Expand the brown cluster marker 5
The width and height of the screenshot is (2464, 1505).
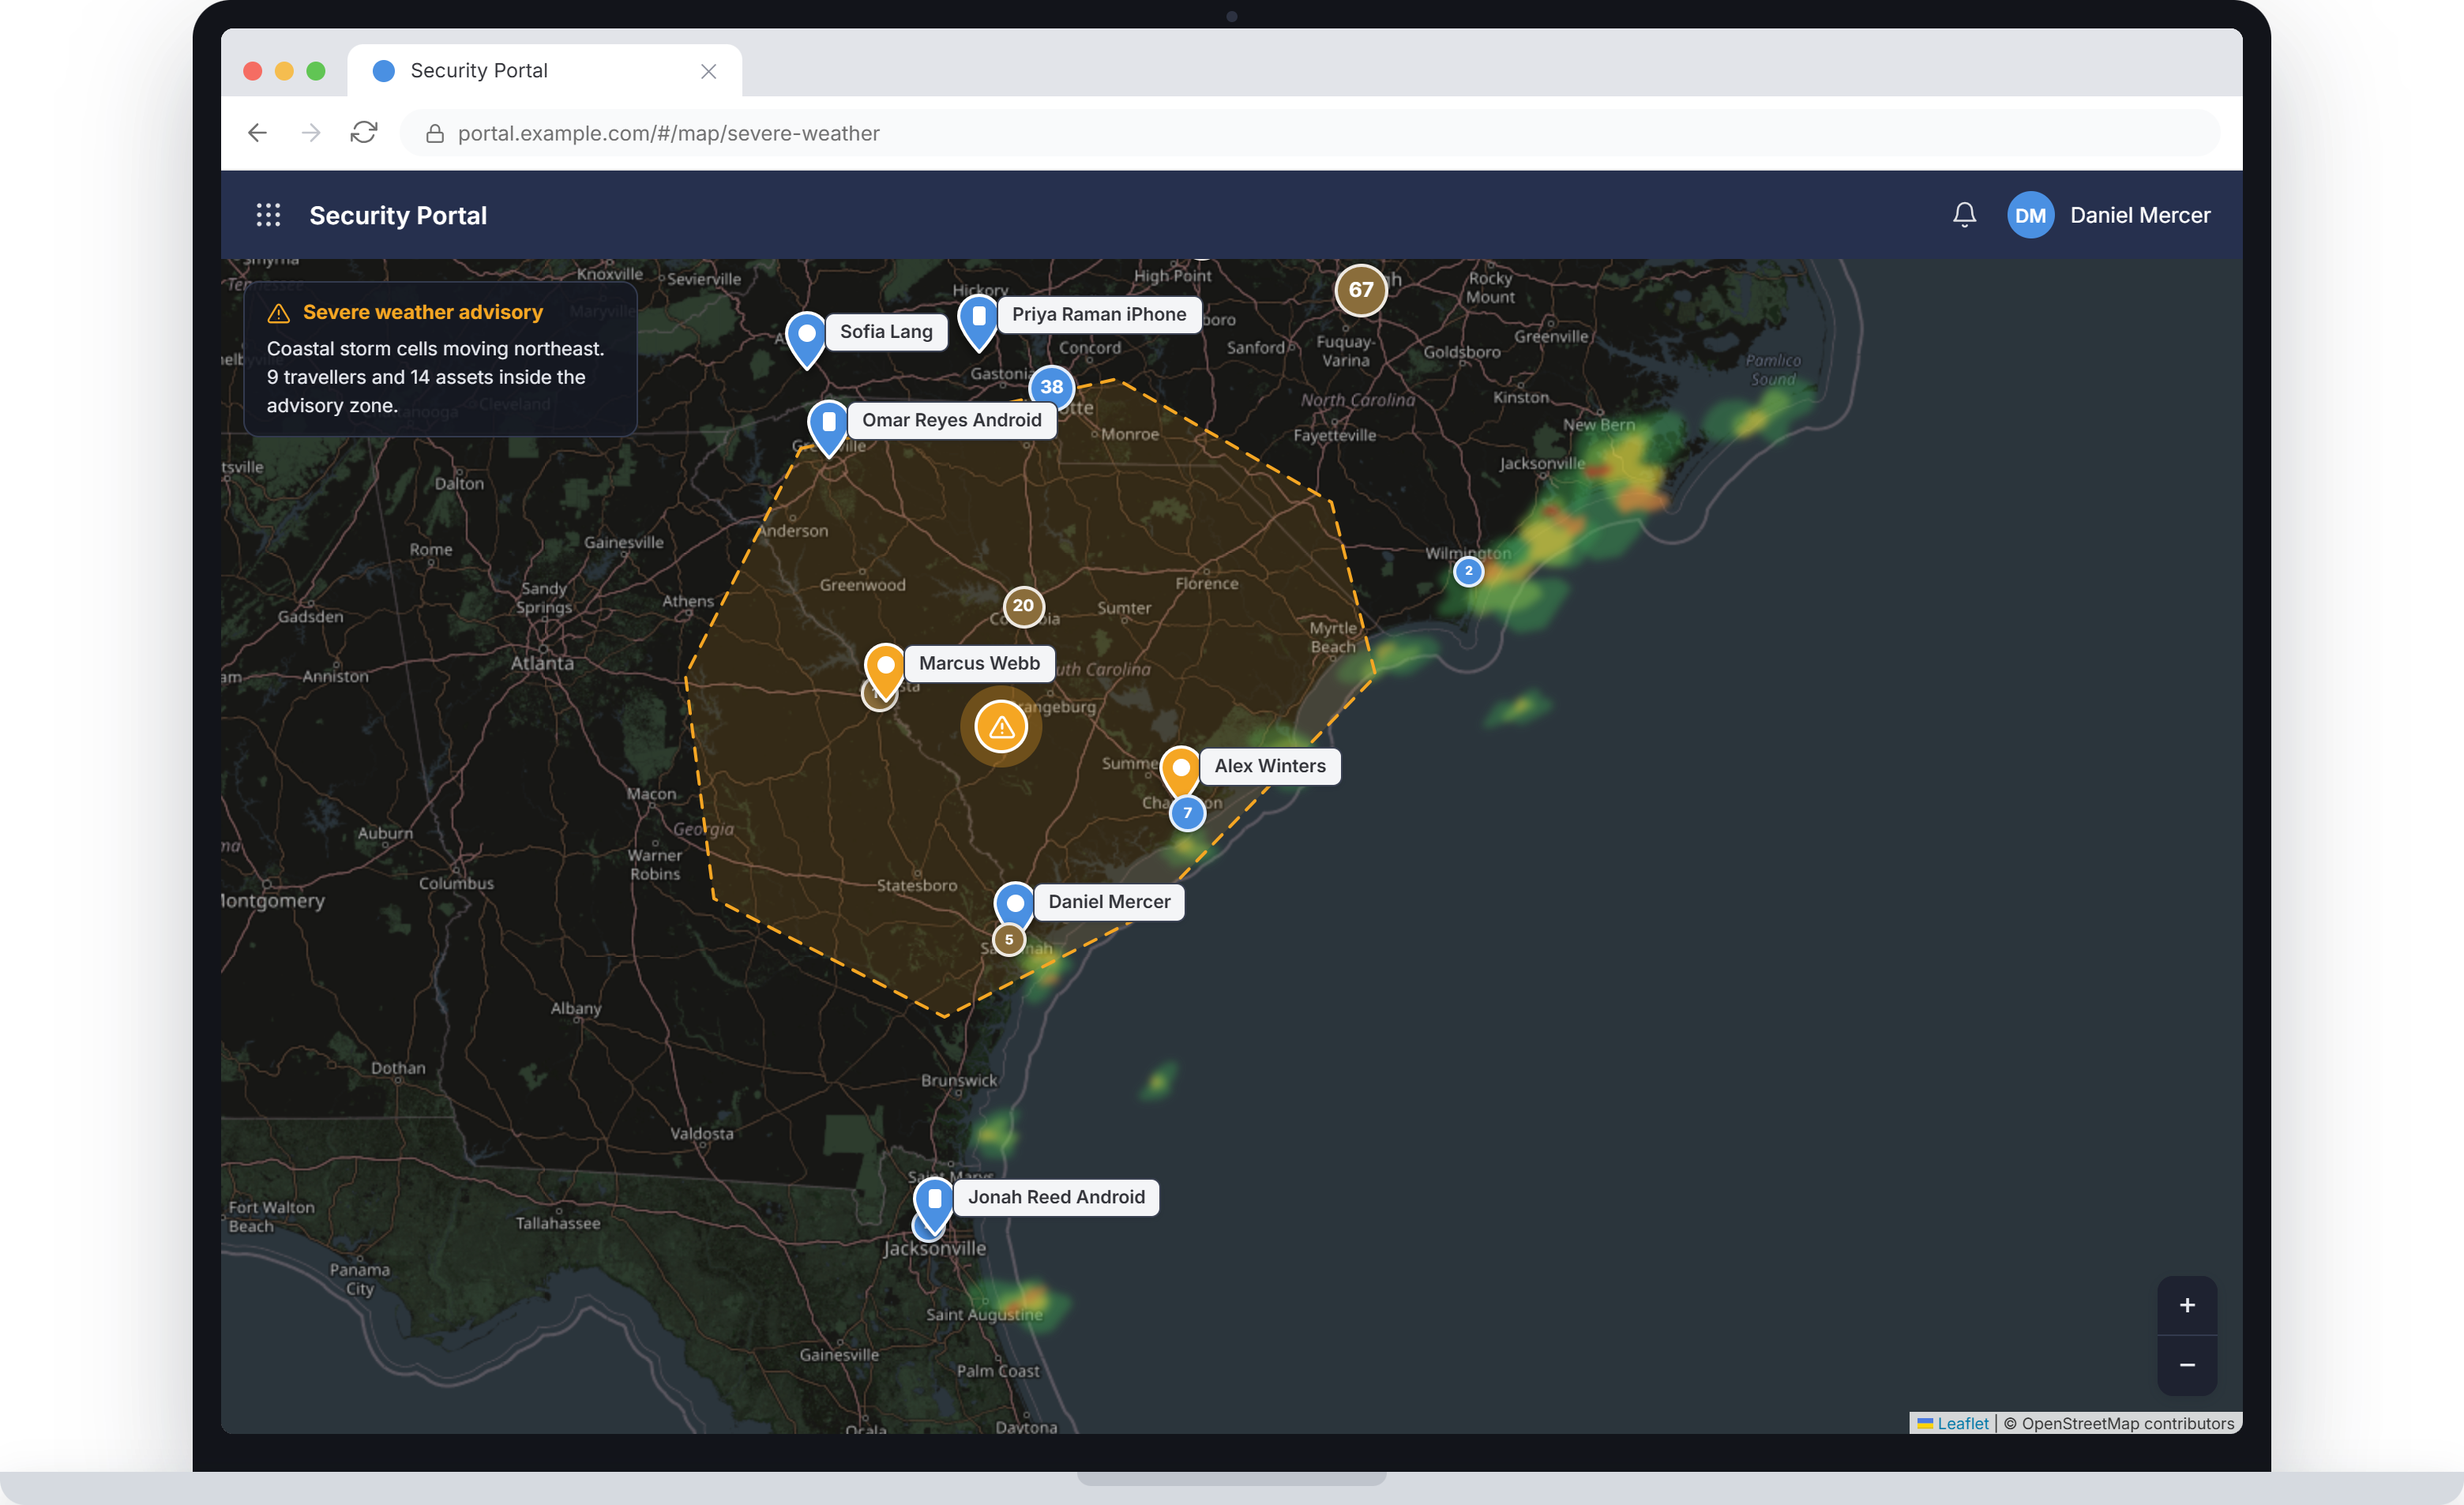point(1009,940)
